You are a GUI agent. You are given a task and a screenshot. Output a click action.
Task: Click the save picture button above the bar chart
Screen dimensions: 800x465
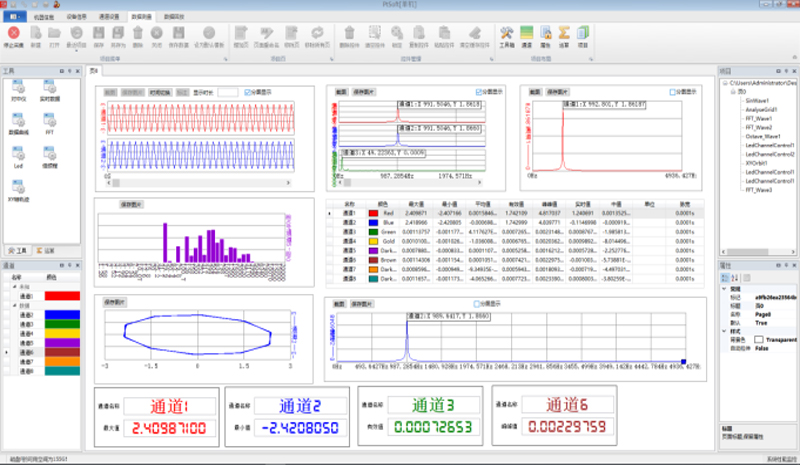click(x=132, y=204)
